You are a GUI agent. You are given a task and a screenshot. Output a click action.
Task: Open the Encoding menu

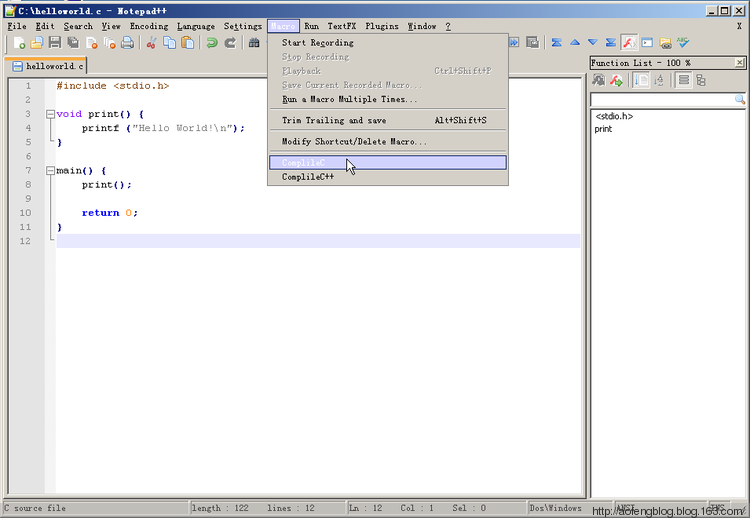click(x=149, y=26)
